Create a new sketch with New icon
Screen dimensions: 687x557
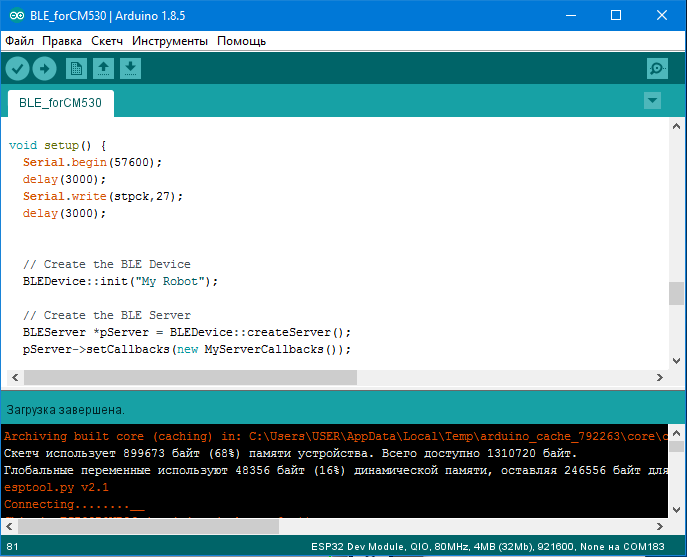click(x=76, y=68)
